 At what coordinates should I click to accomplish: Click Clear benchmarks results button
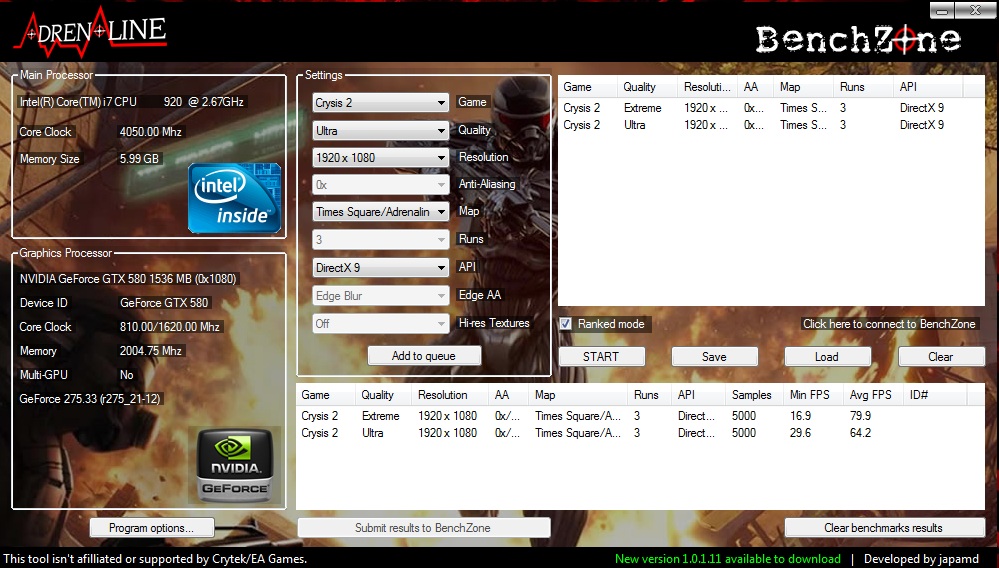pyautogui.click(x=883, y=528)
